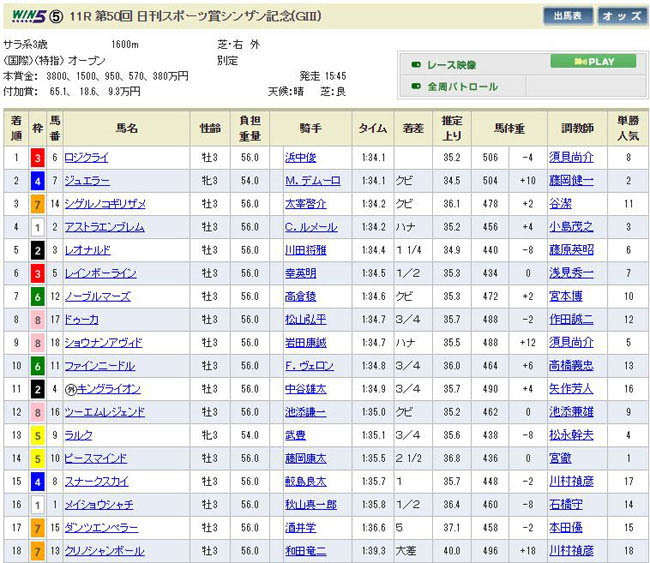Open jockey 武豊's profile link
Viewport: 650px width, 563px height.
coord(293,435)
